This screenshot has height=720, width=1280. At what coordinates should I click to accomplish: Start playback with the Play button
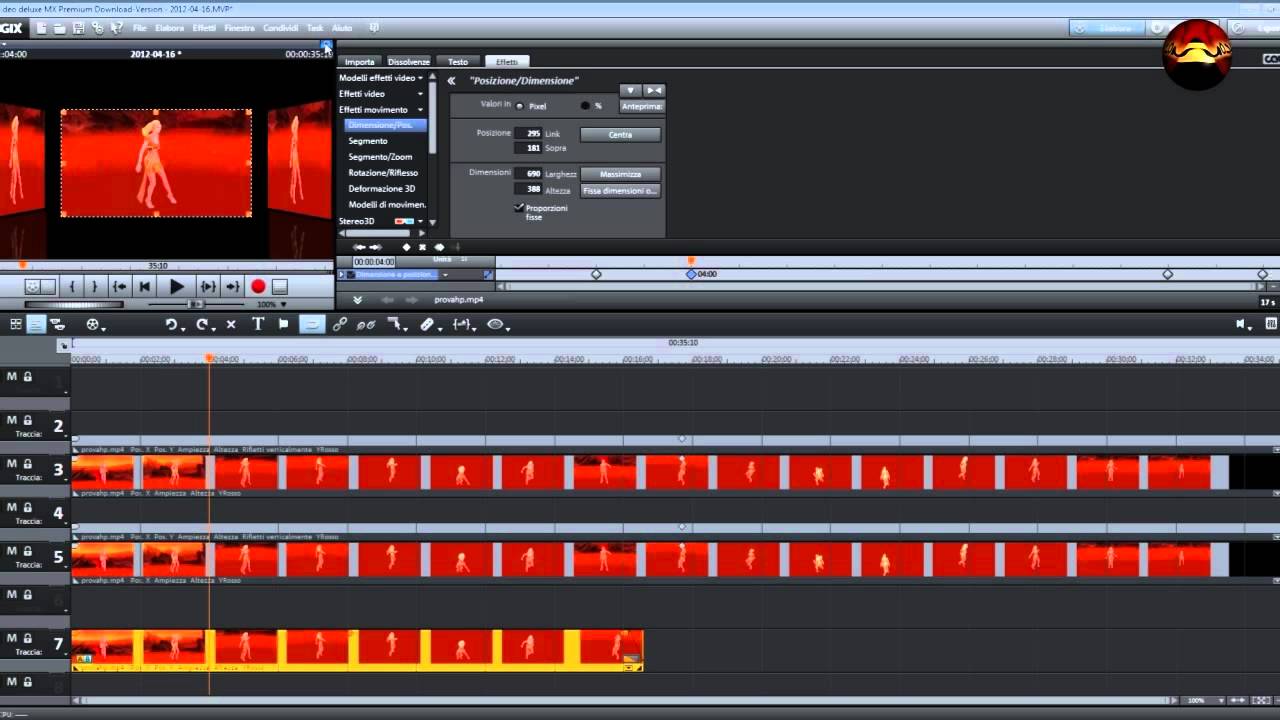point(176,286)
